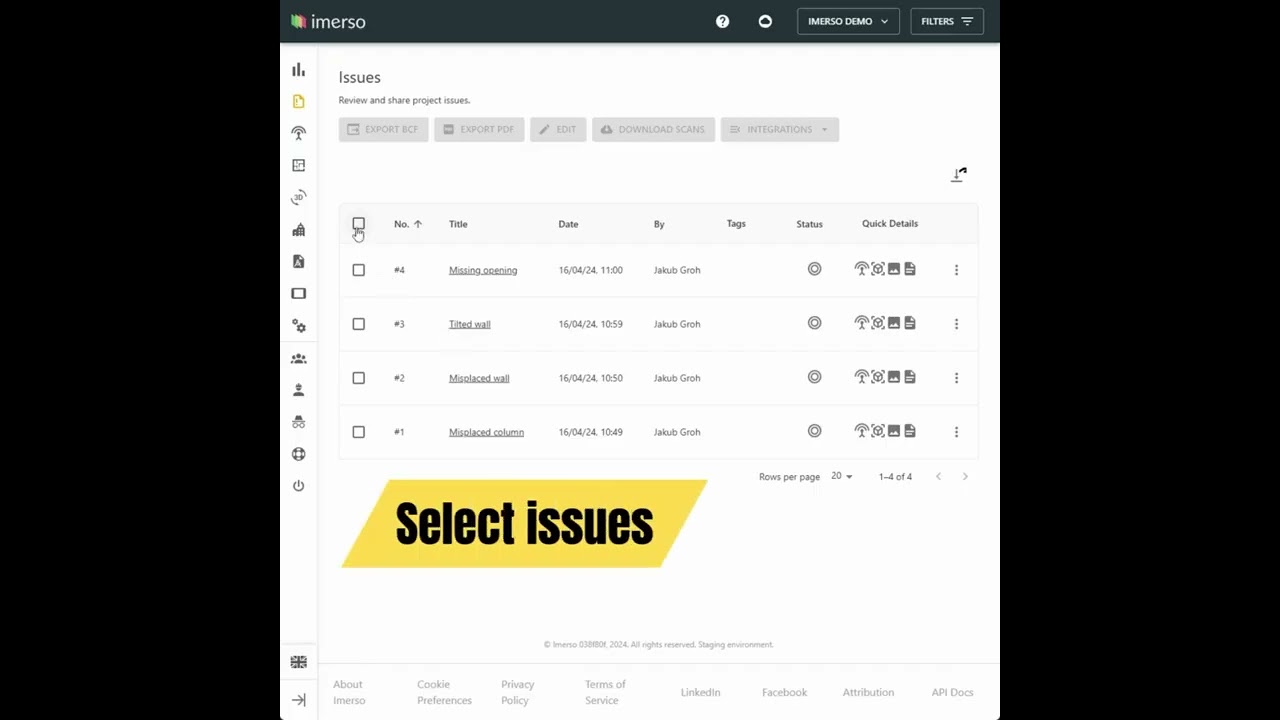The width and height of the screenshot is (1280, 720).
Task: Open the IMERSO DEMO project dropdown
Action: click(848, 21)
